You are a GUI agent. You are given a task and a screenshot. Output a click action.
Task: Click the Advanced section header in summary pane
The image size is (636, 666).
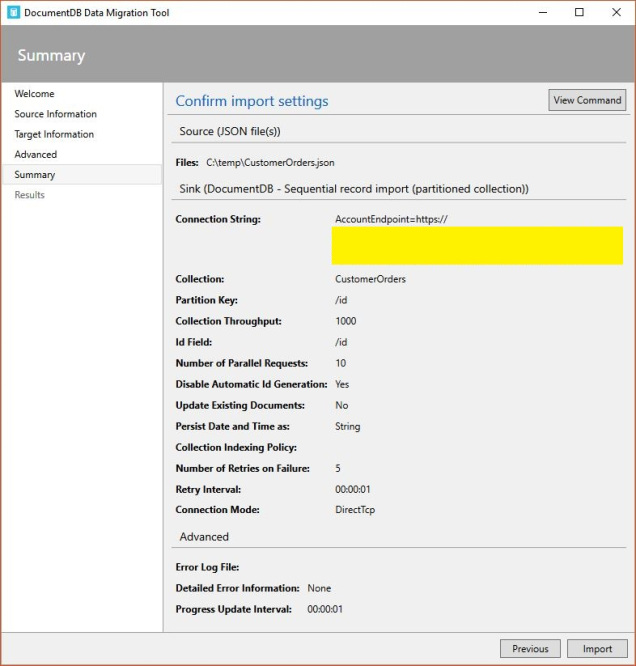tap(204, 537)
